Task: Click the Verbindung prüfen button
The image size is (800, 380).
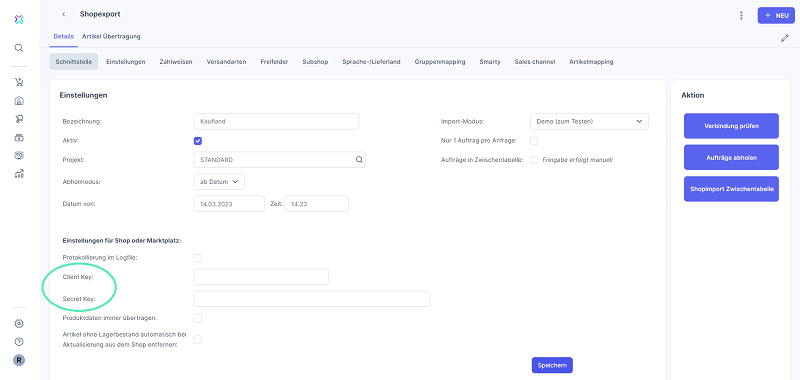Action: 731,126
